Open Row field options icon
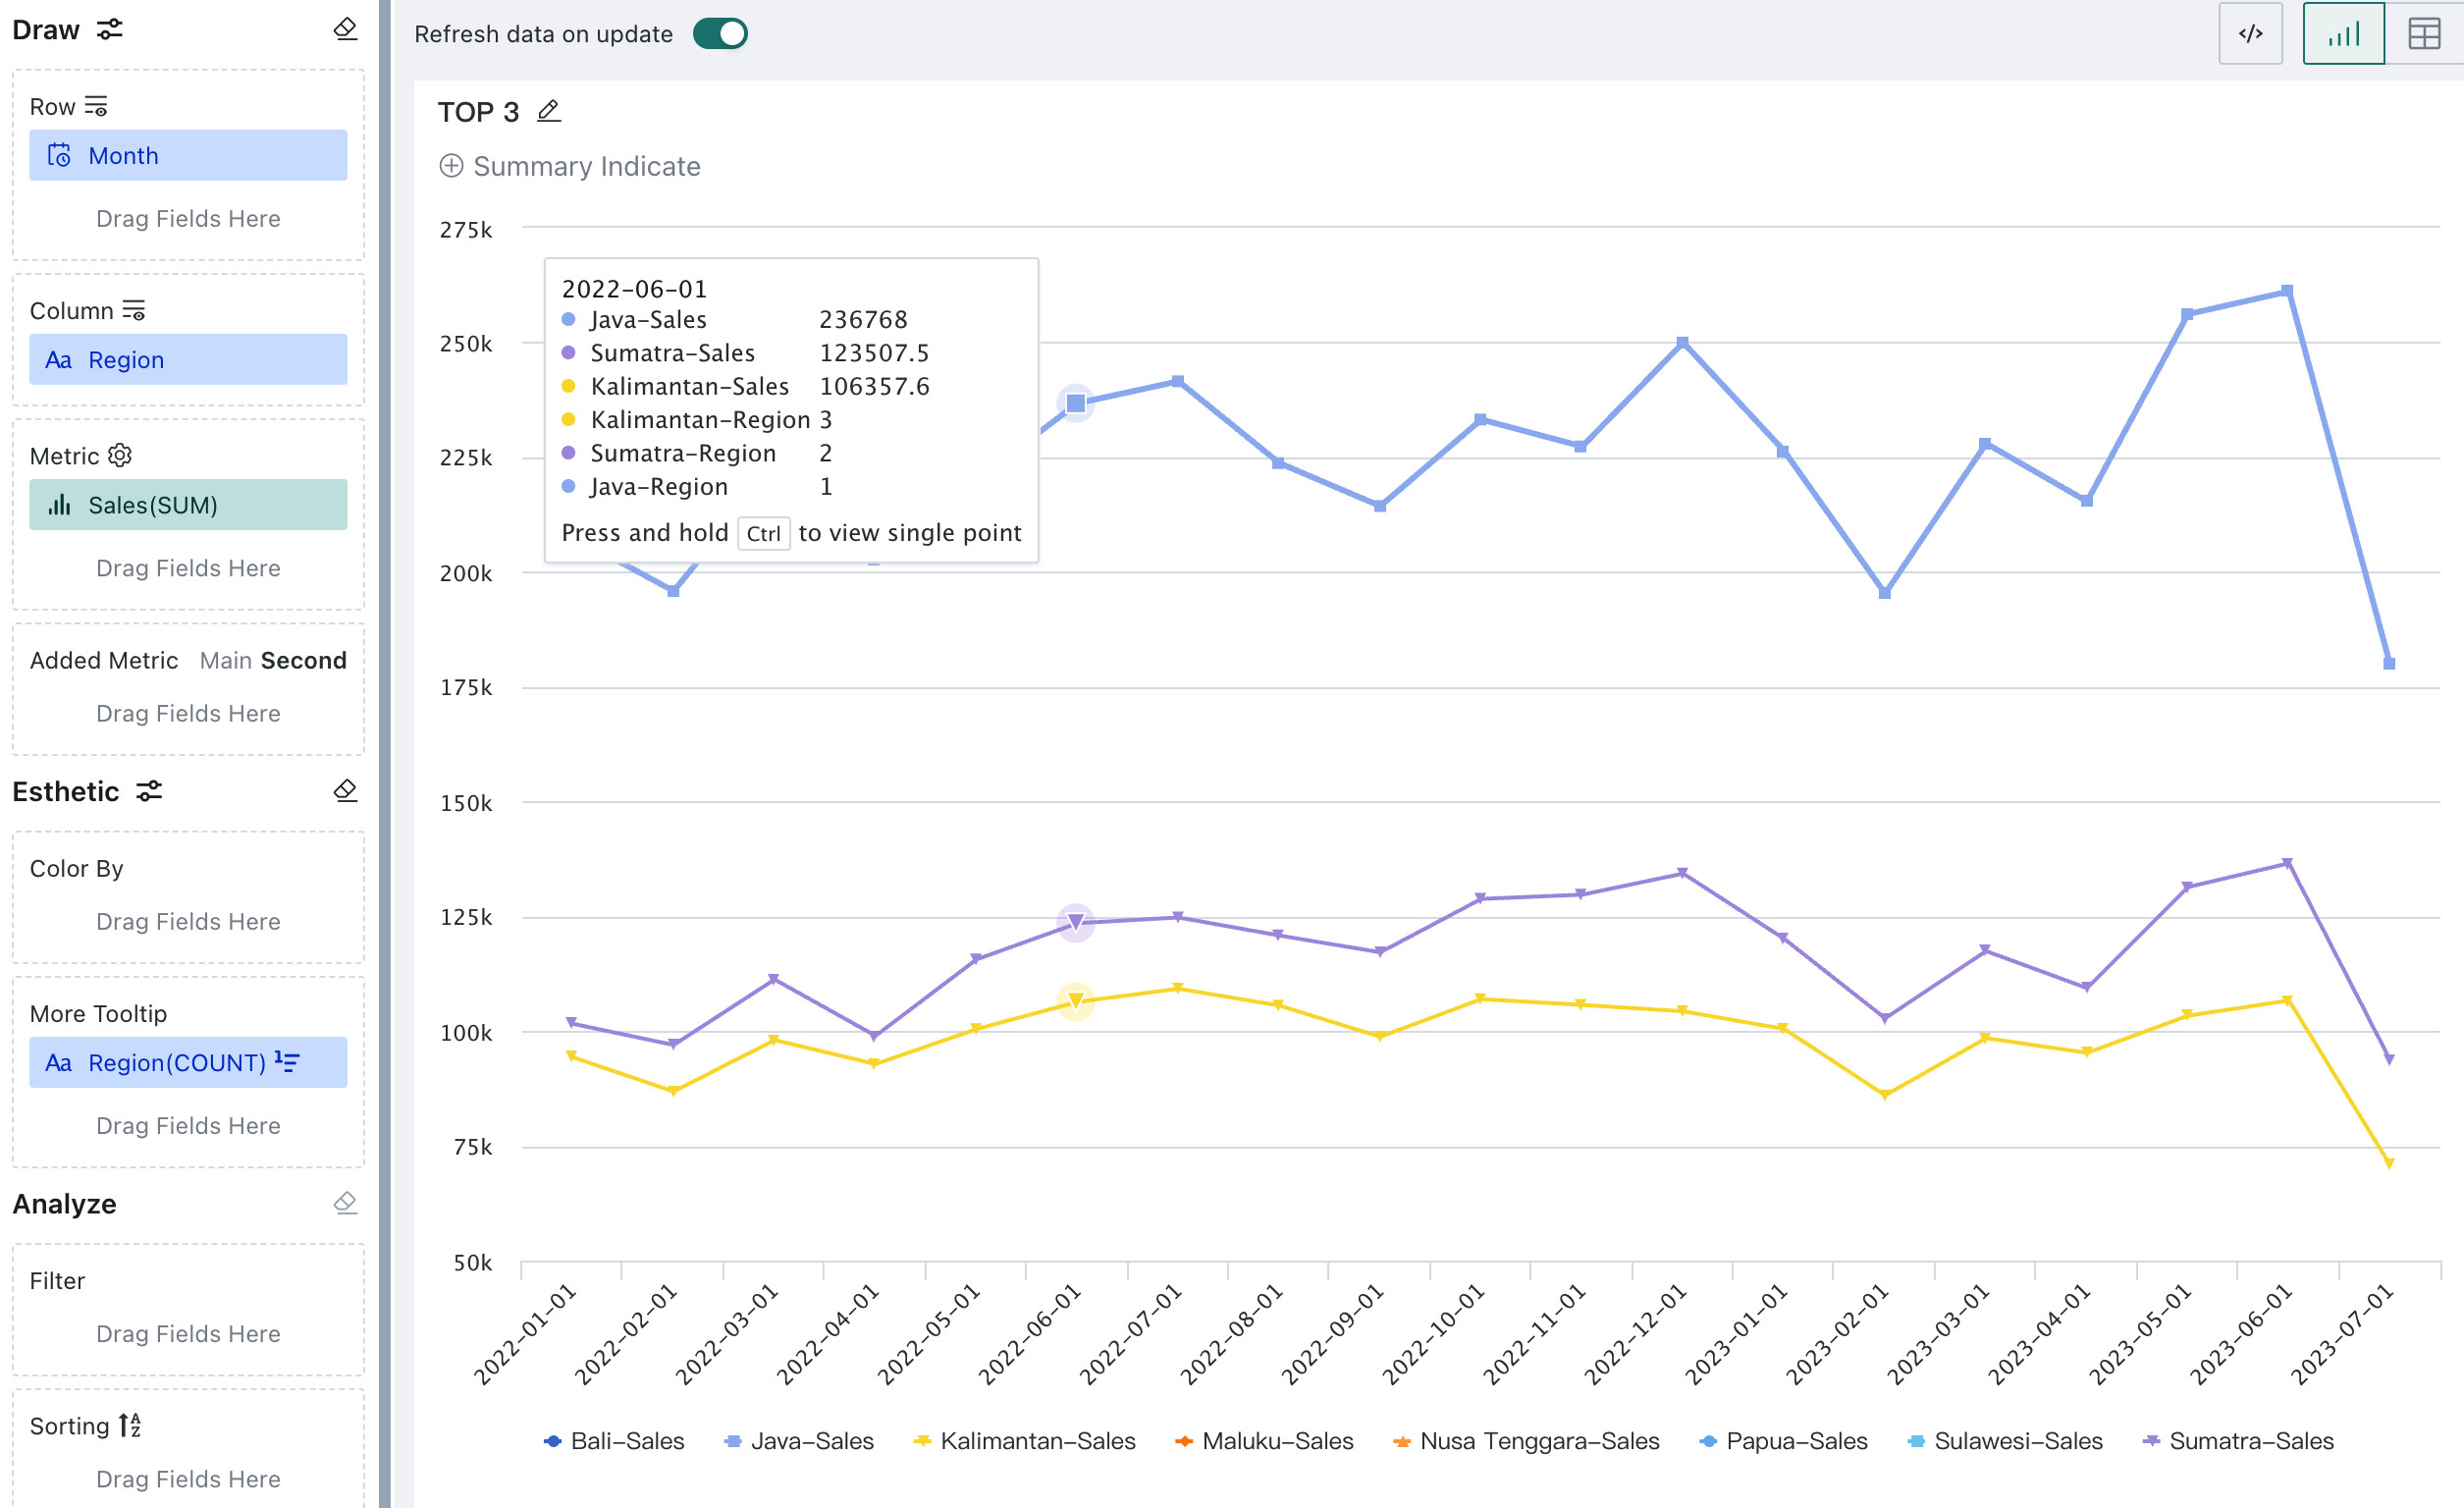The width and height of the screenshot is (2464, 1508). tap(96, 106)
